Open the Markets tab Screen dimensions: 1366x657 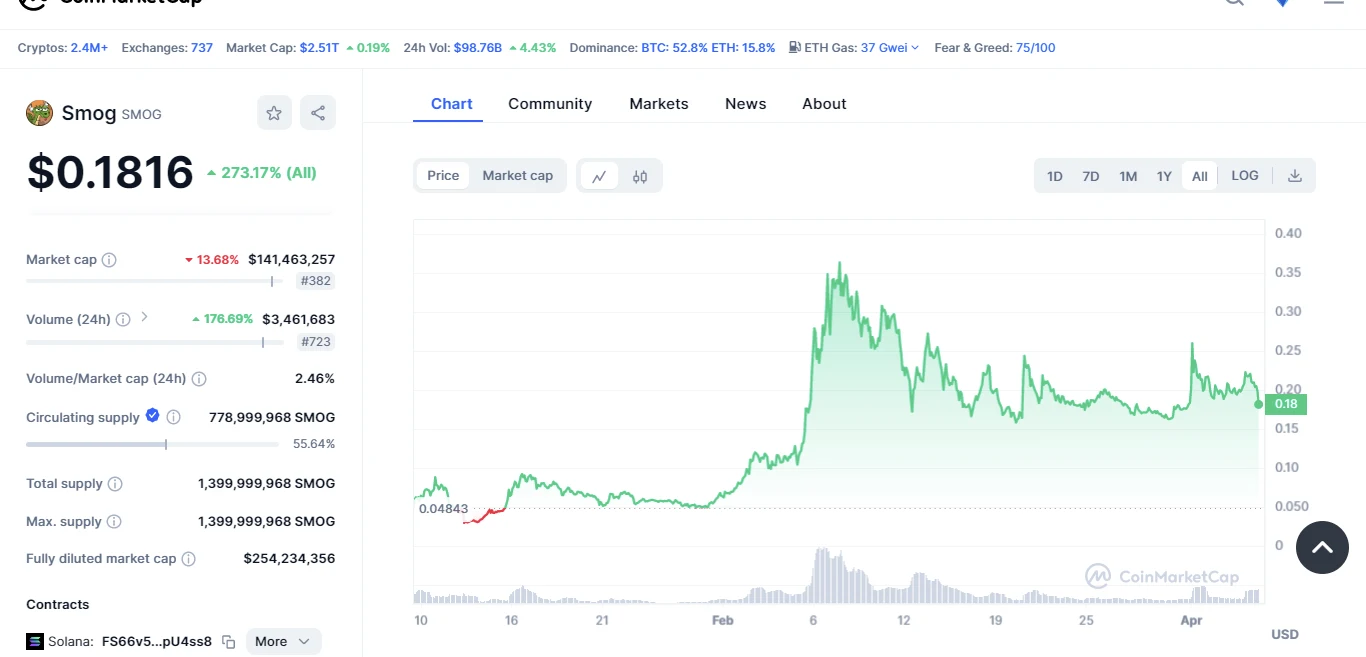tap(659, 104)
